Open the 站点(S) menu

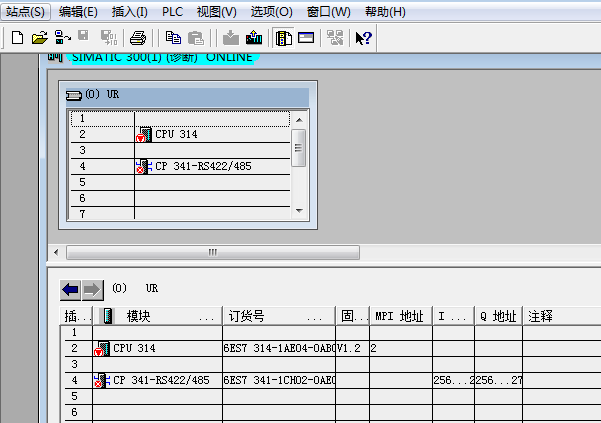25,12
